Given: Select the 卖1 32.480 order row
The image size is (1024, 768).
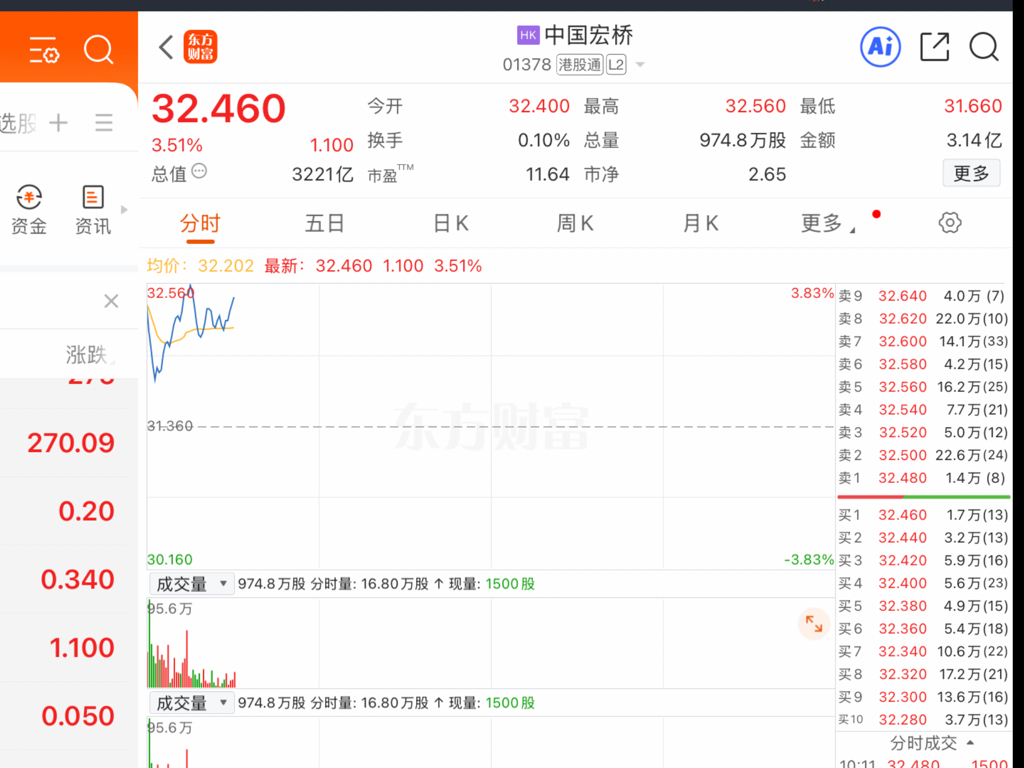Looking at the screenshot, I should (923, 478).
